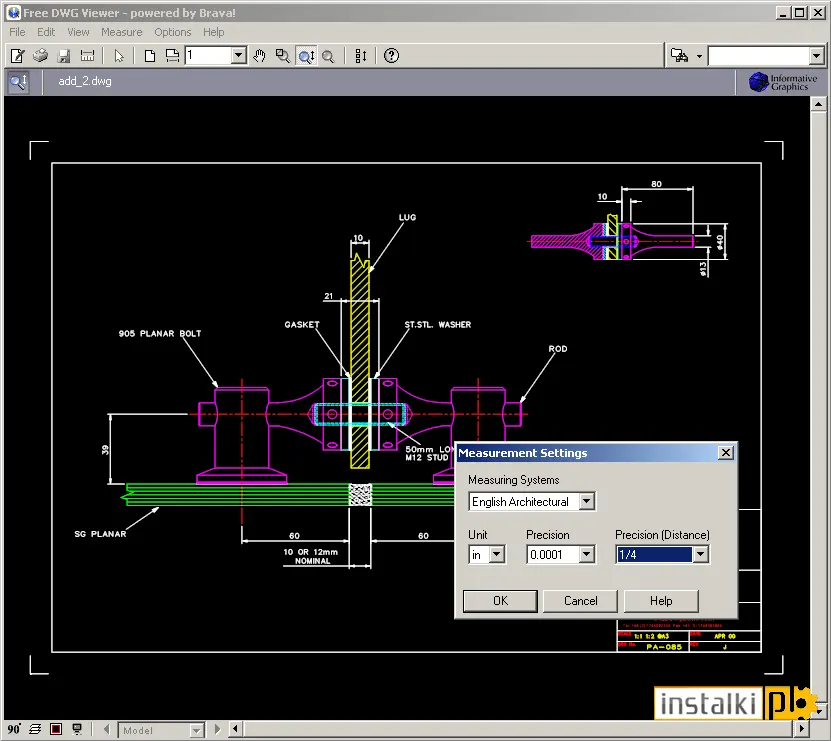Go to previous layout with left arrow
Image resolution: width=831 pixels, height=741 pixels.
(x=107, y=729)
